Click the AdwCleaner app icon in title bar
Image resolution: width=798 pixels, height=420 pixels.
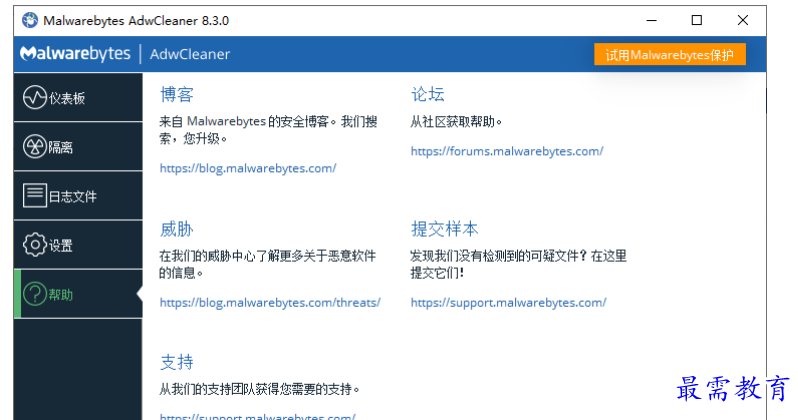coord(30,20)
